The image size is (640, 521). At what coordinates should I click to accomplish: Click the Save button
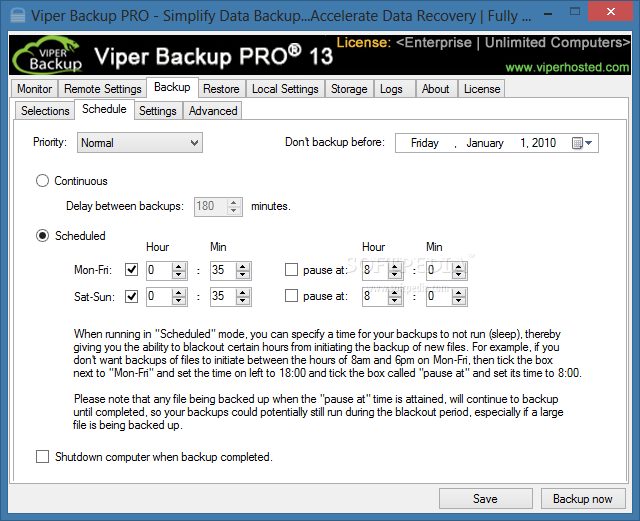(x=485, y=499)
